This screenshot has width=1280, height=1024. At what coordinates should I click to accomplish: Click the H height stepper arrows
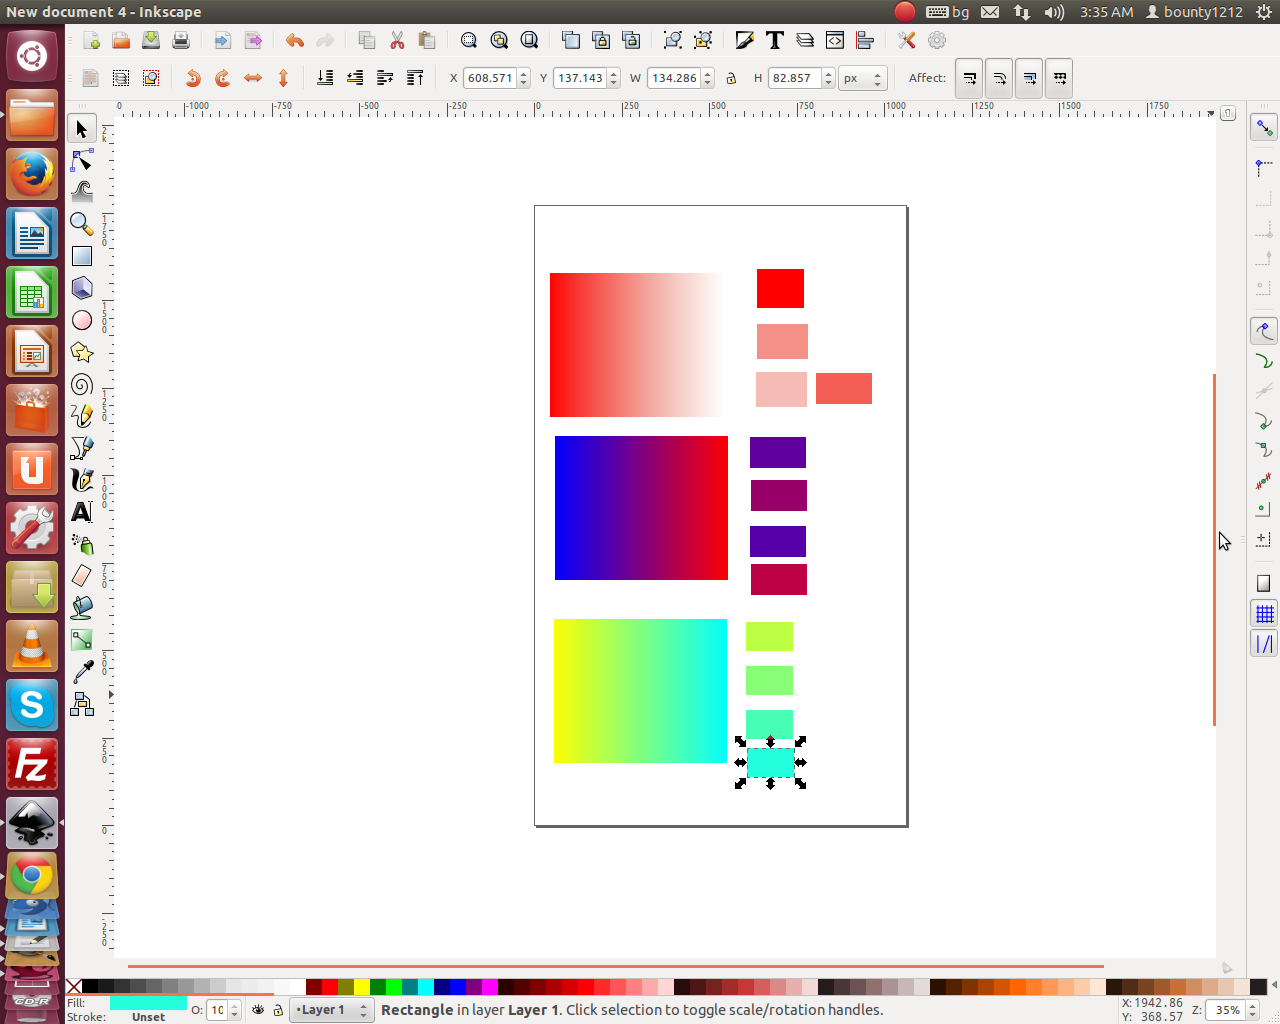[x=828, y=78]
